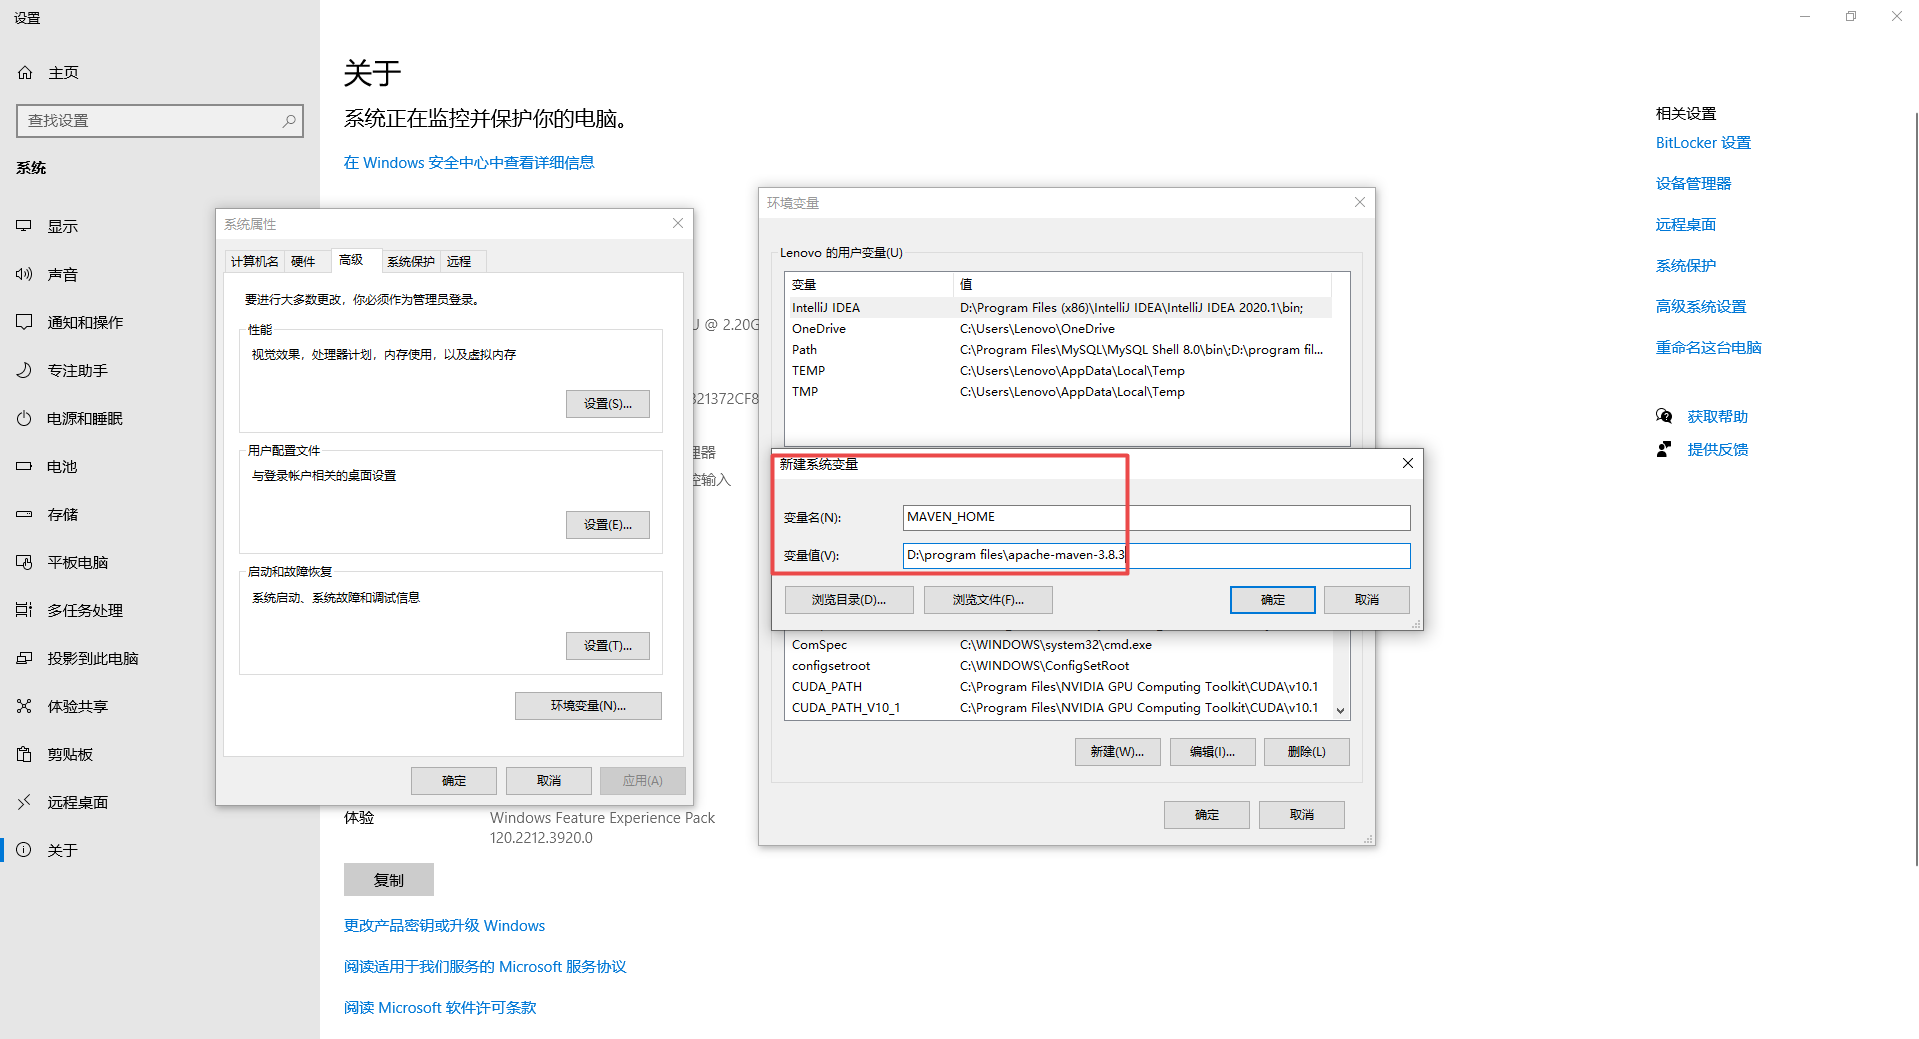1919x1039 pixels.
Task: Click 浏览文件(F)... button
Action: tap(988, 600)
